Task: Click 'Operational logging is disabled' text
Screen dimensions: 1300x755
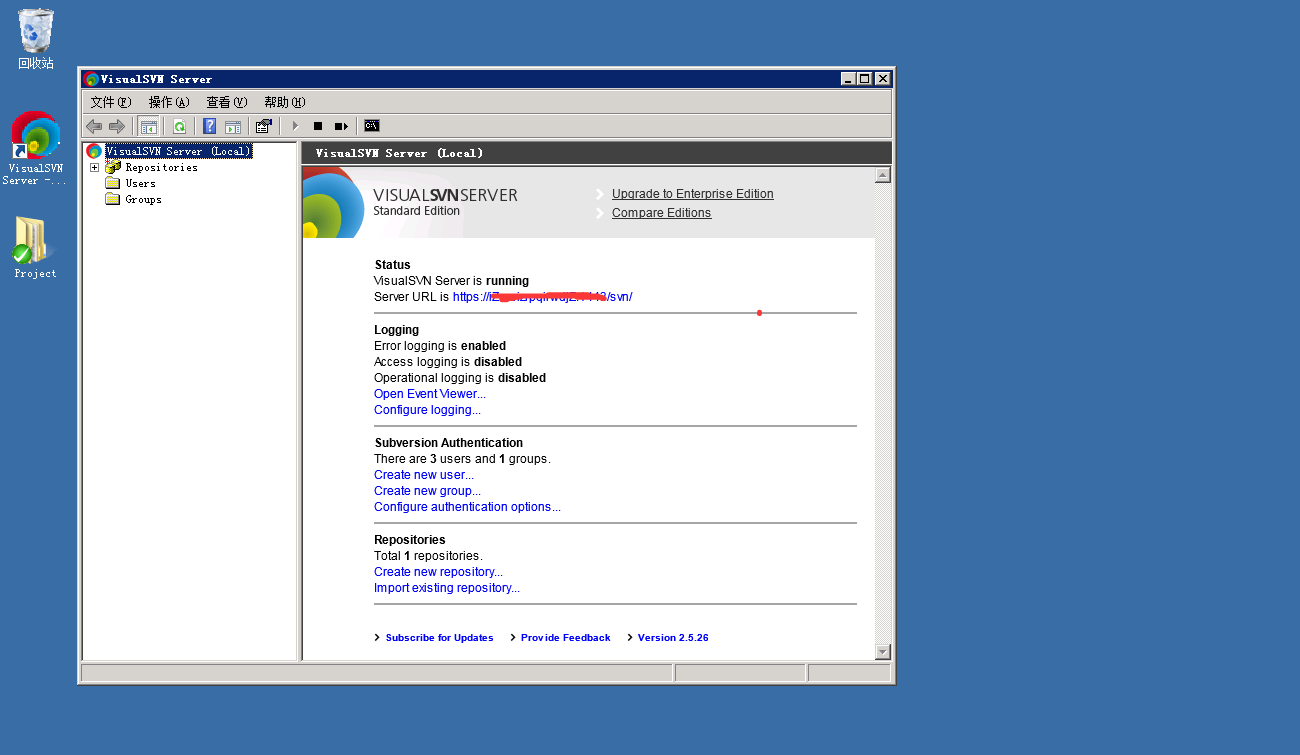Action: point(460,378)
